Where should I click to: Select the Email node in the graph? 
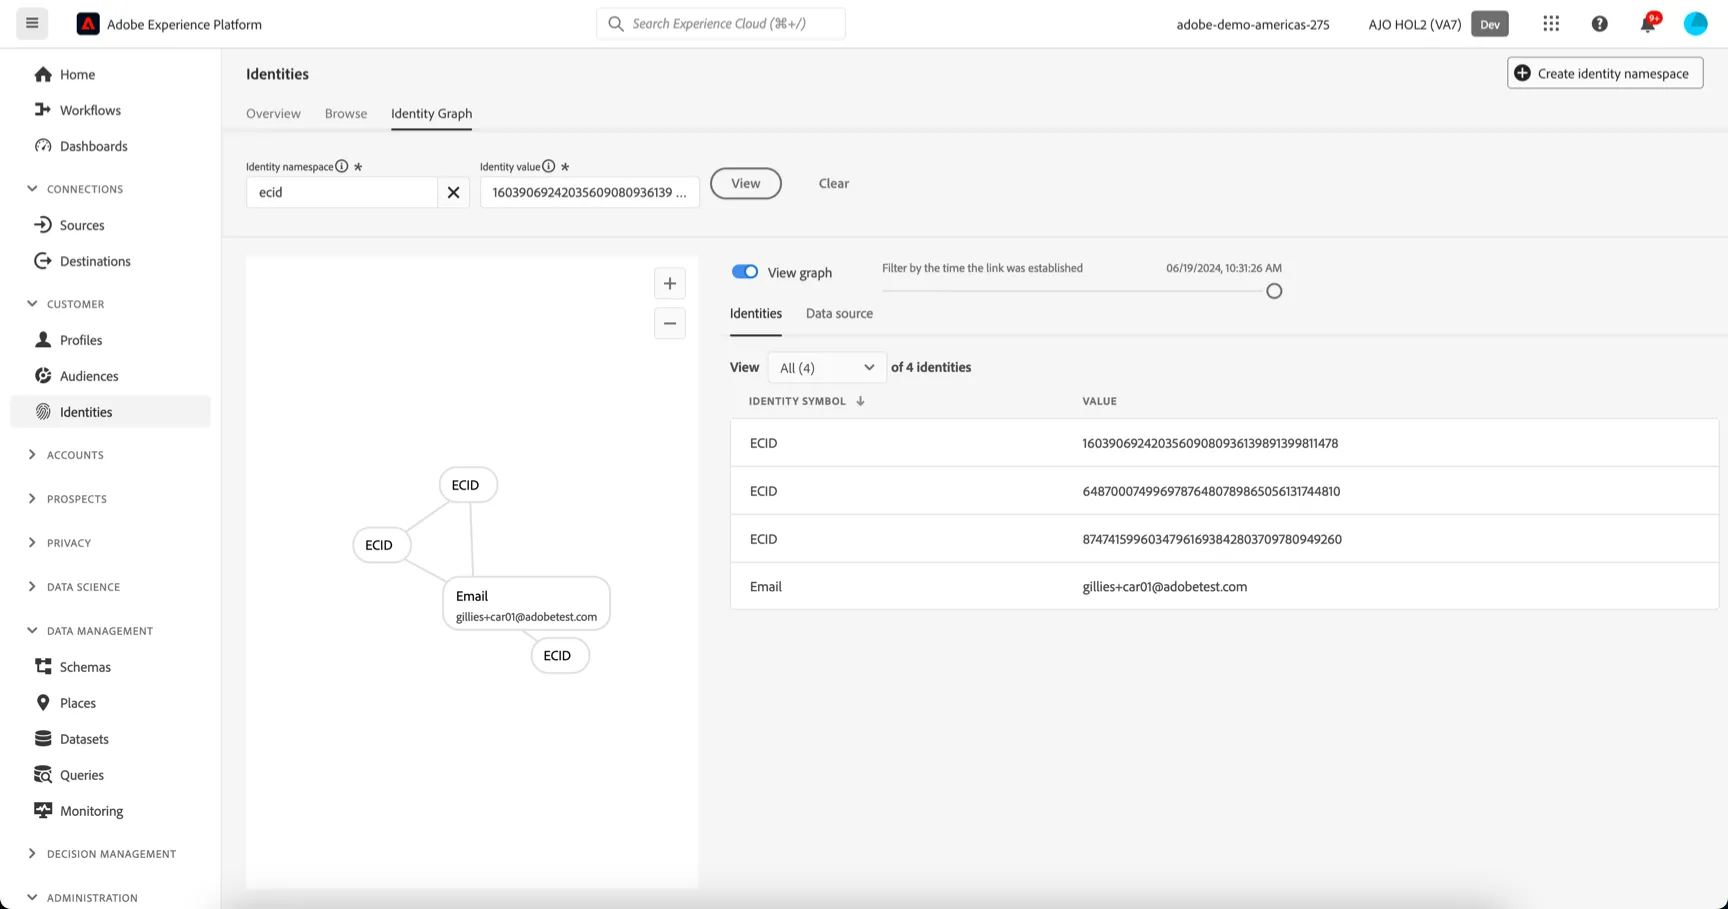(526, 604)
